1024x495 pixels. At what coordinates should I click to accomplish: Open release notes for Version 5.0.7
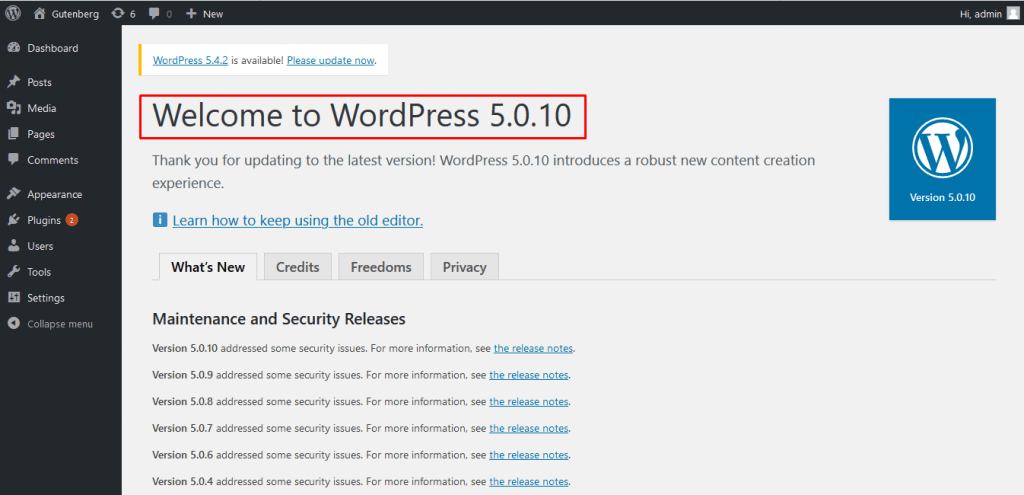pyautogui.click(x=529, y=428)
